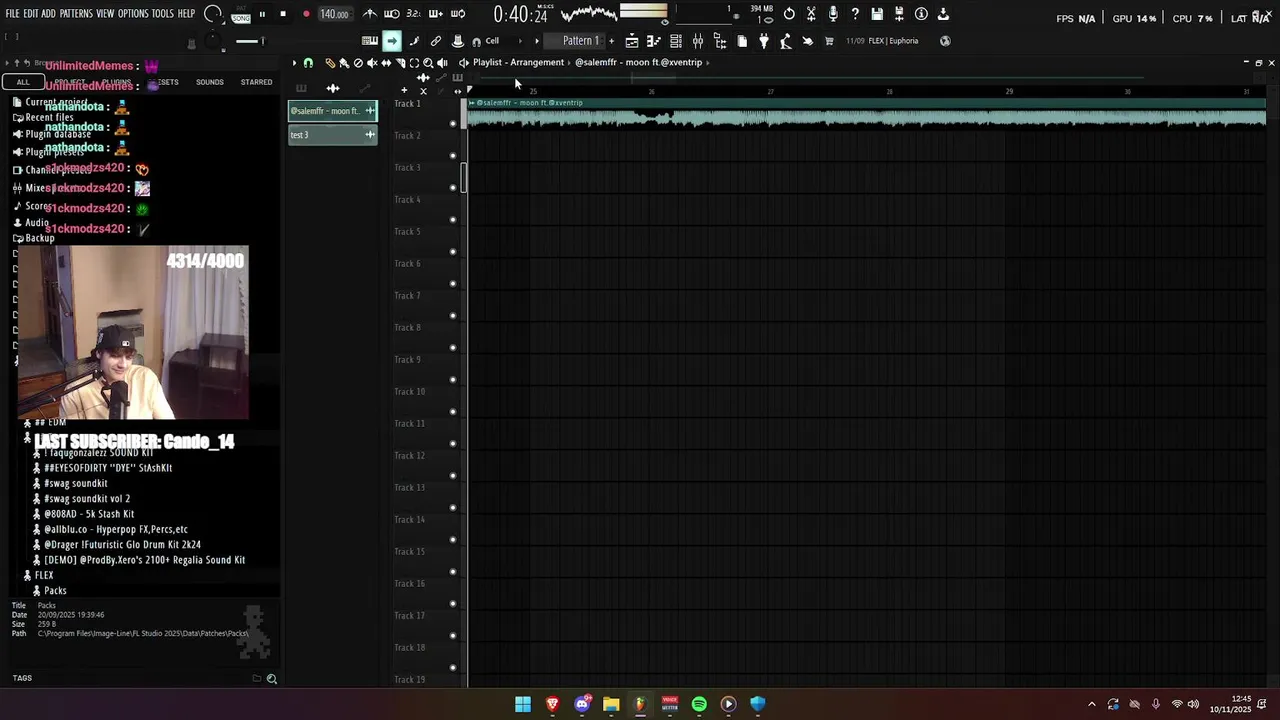Open the HELP menu

coord(187,14)
